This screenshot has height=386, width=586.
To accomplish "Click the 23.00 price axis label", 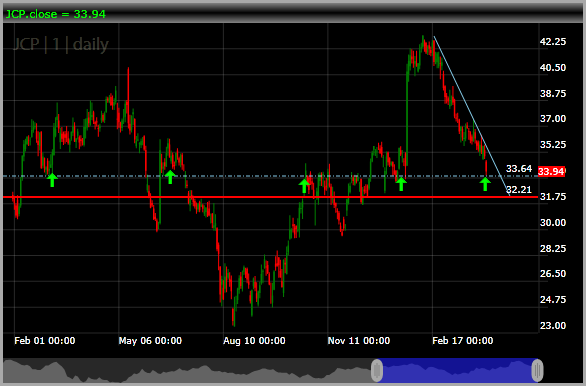I will (553, 326).
